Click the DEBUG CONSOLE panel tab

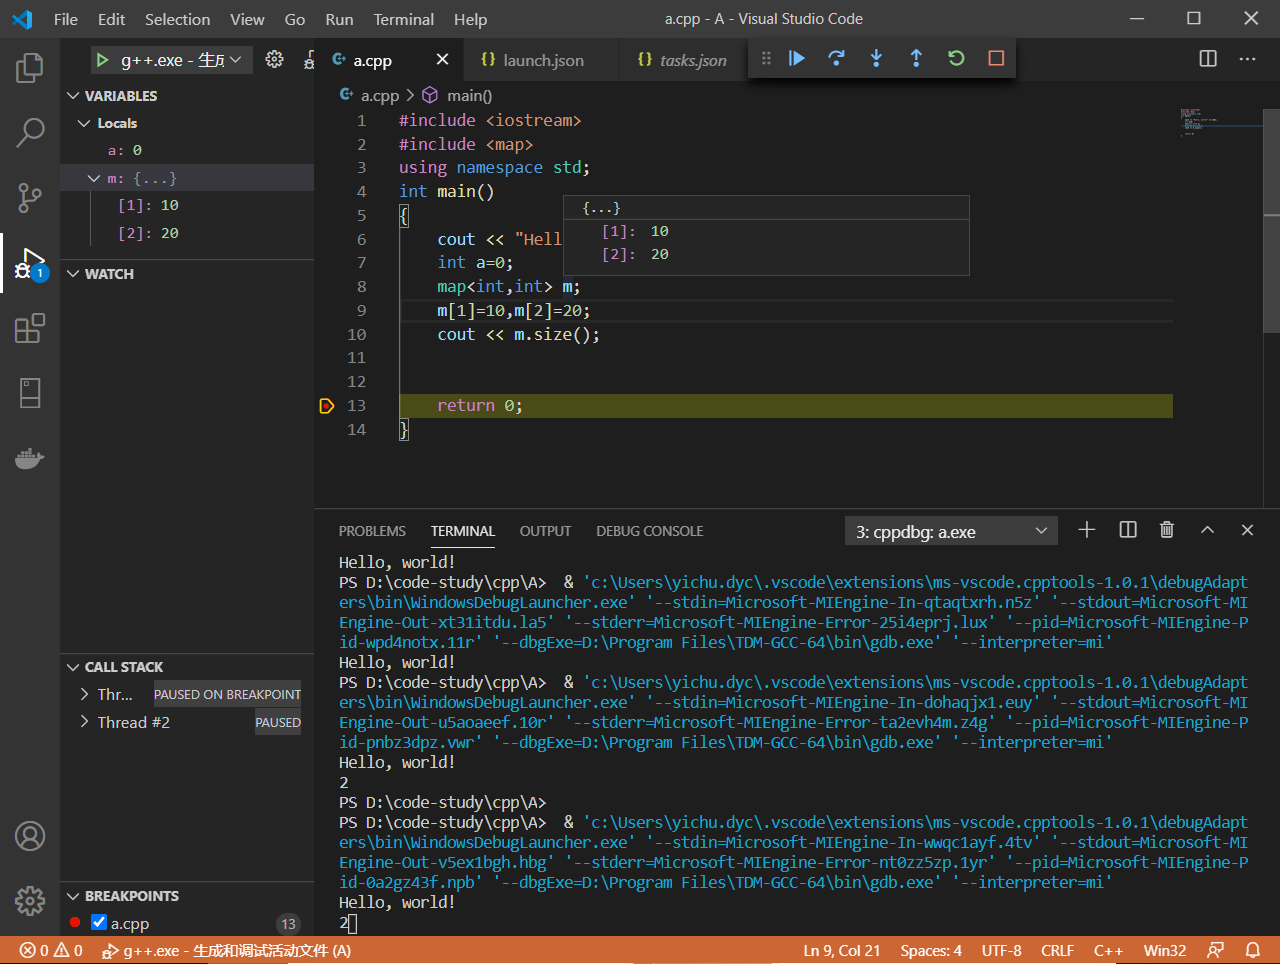pos(649,531)
